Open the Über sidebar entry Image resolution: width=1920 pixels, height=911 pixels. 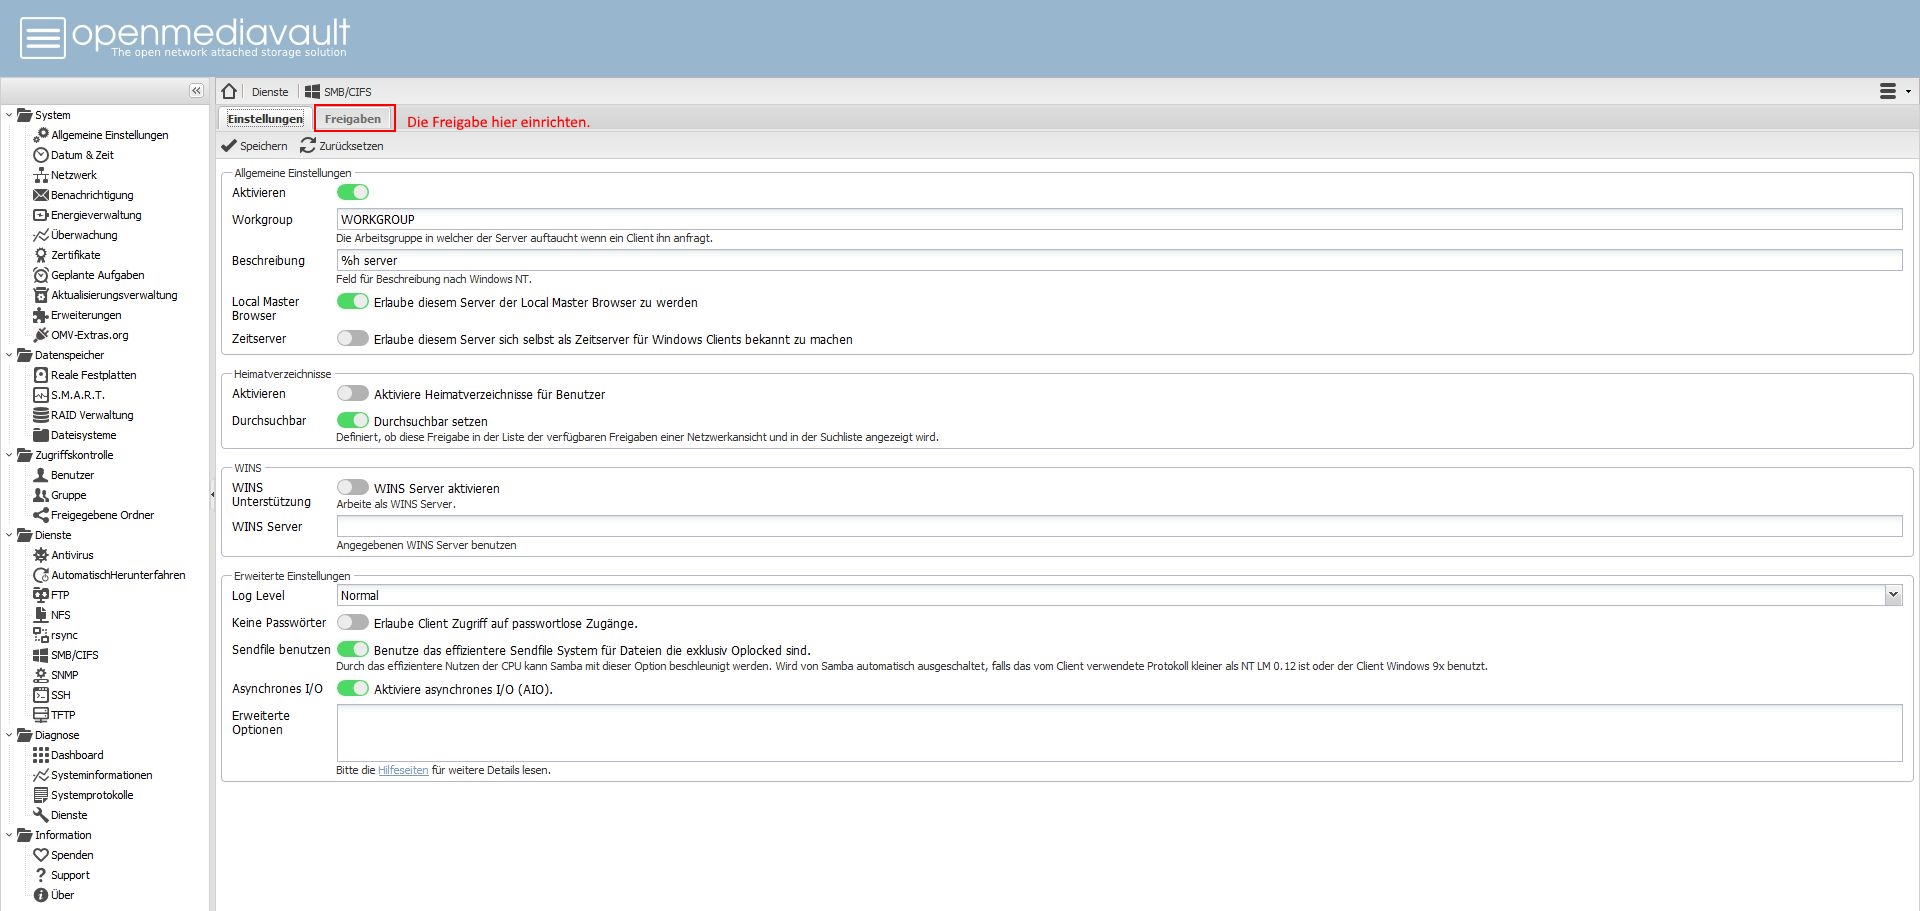tap(62, 895)
